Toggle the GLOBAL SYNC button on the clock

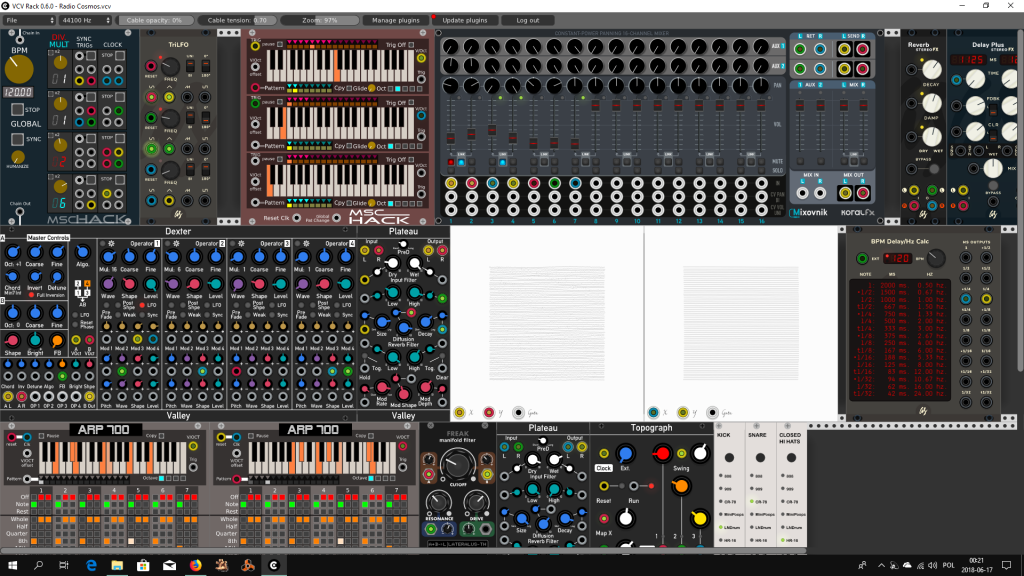(x=17, y=139)
